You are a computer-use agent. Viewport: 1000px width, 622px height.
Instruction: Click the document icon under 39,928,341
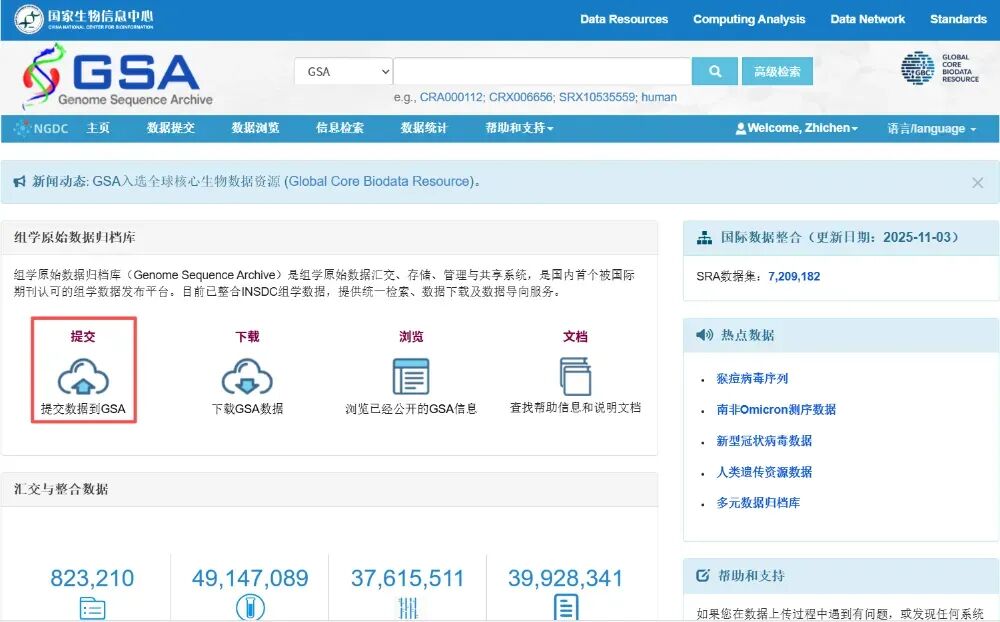point(566,607)
